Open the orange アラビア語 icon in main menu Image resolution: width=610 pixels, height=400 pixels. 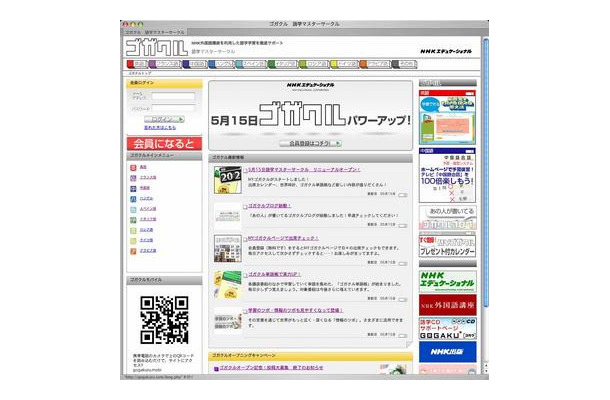coord(133,252)
